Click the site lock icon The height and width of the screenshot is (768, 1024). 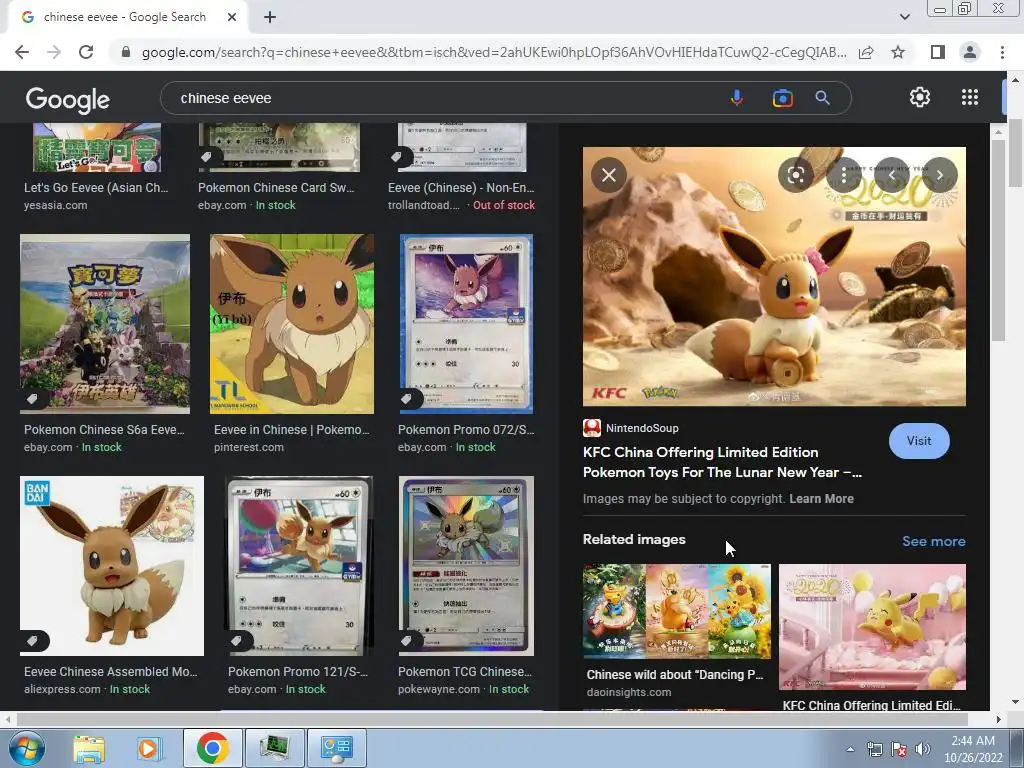click(126, 52)
